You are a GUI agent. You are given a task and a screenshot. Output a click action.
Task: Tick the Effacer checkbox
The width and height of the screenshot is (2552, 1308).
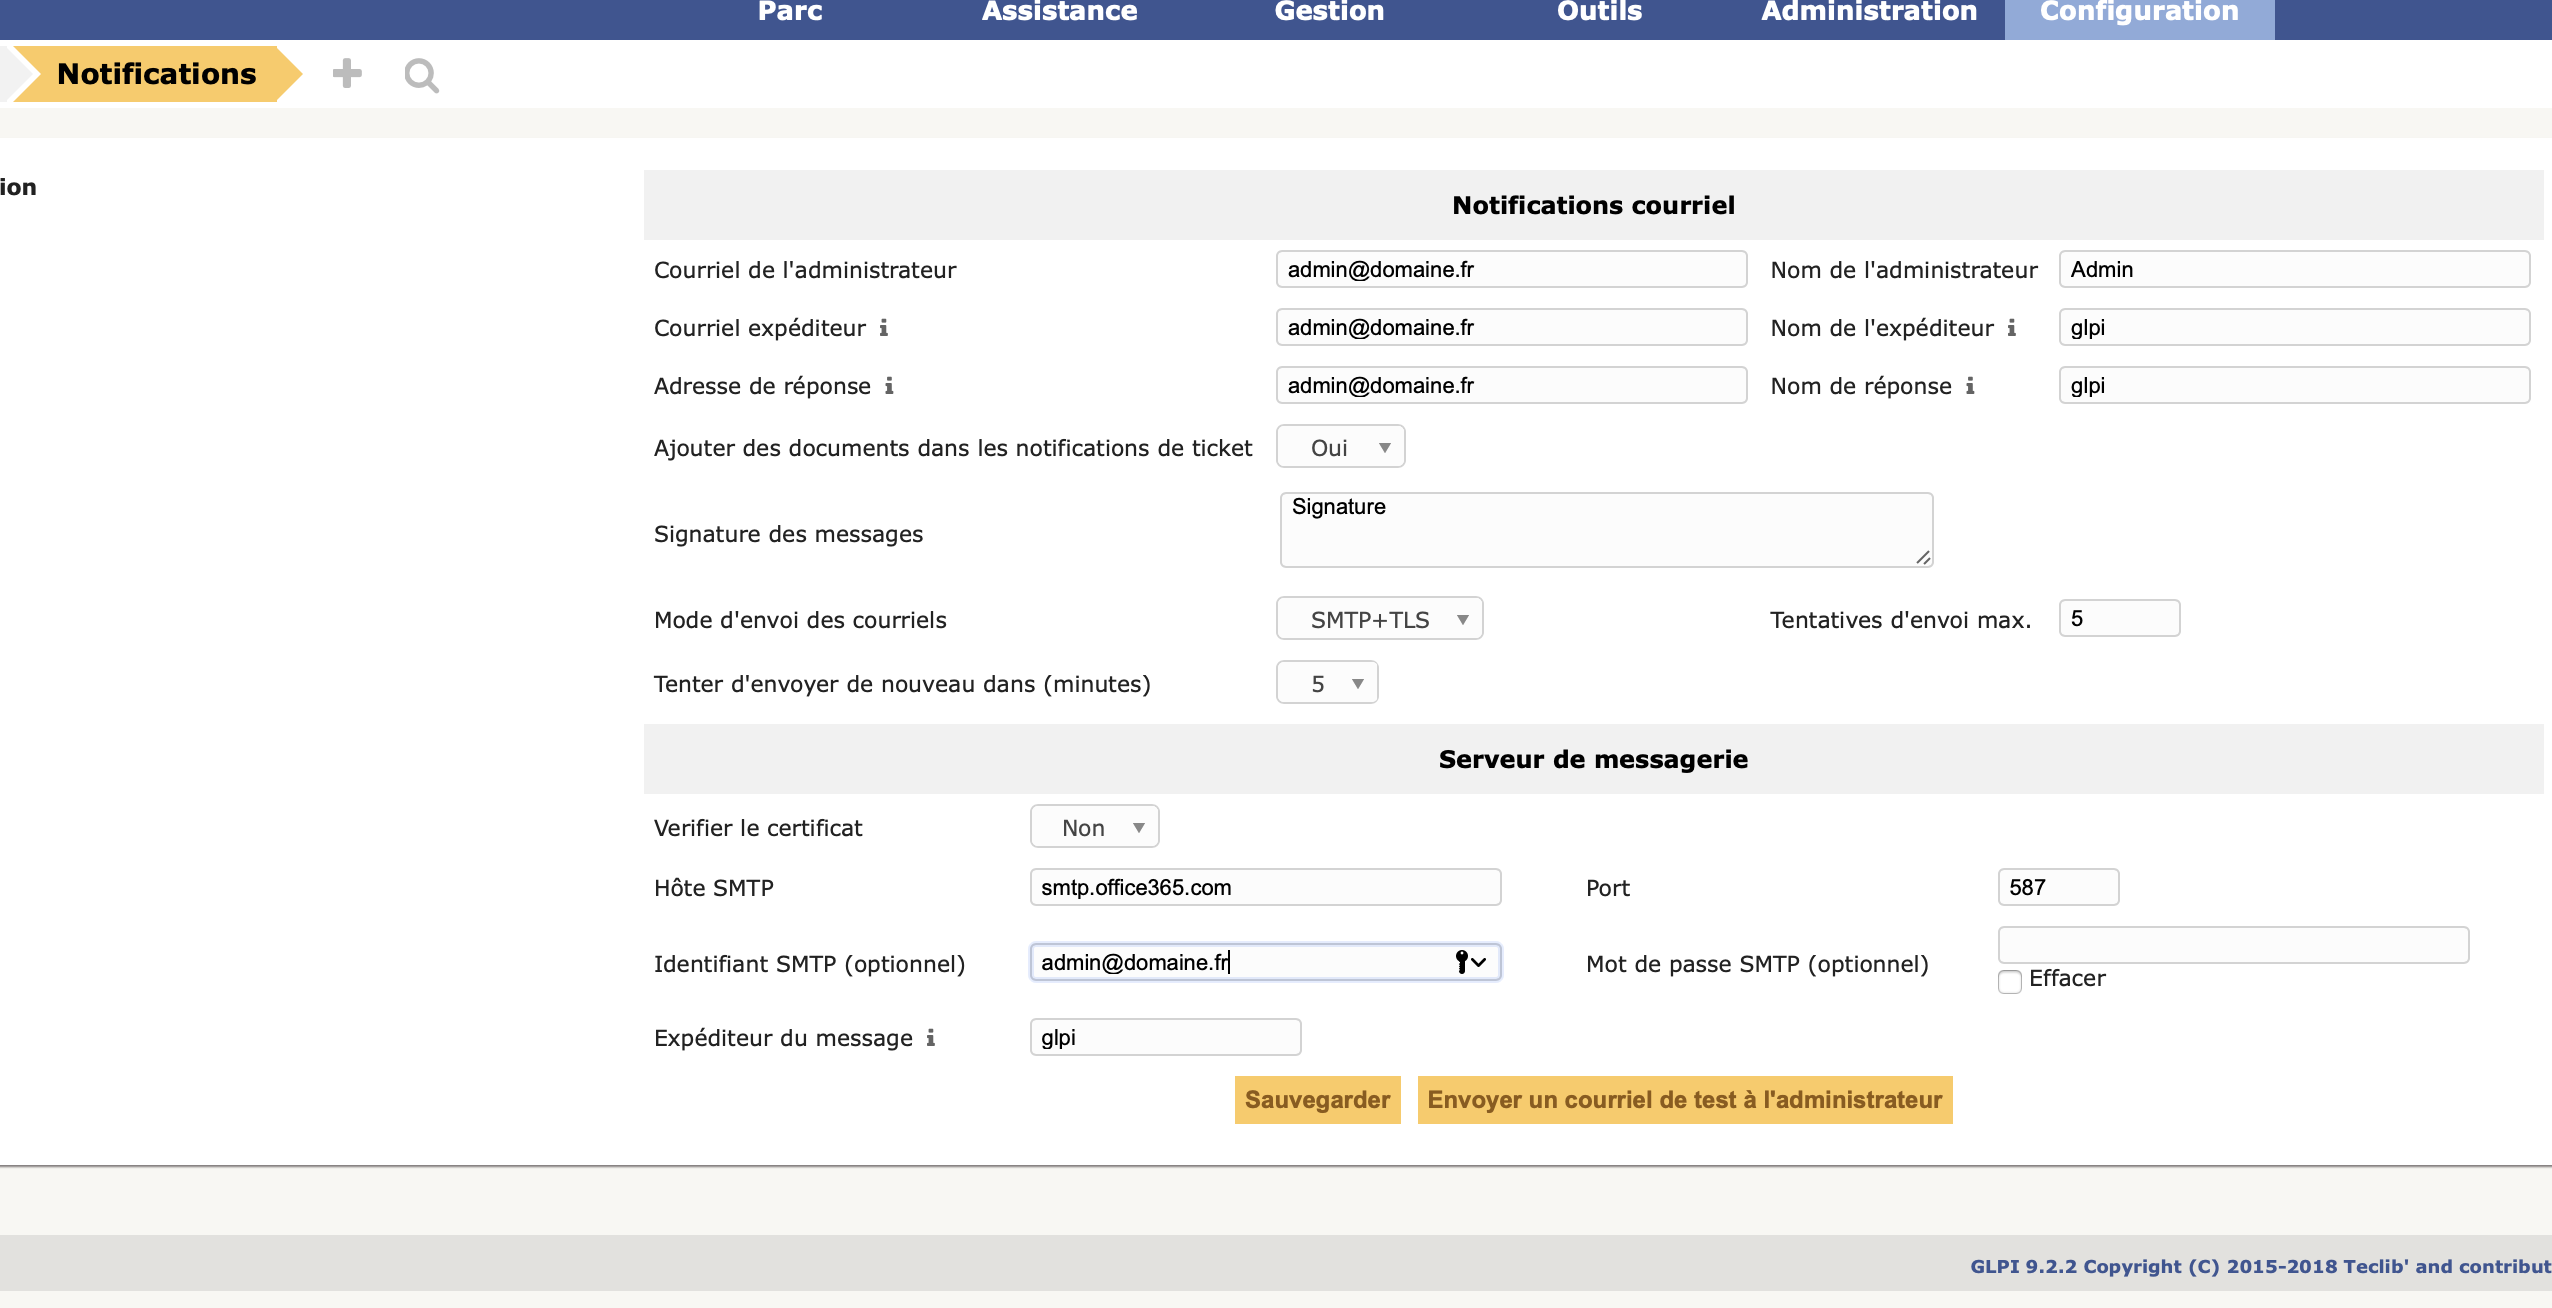[2010, 981]
